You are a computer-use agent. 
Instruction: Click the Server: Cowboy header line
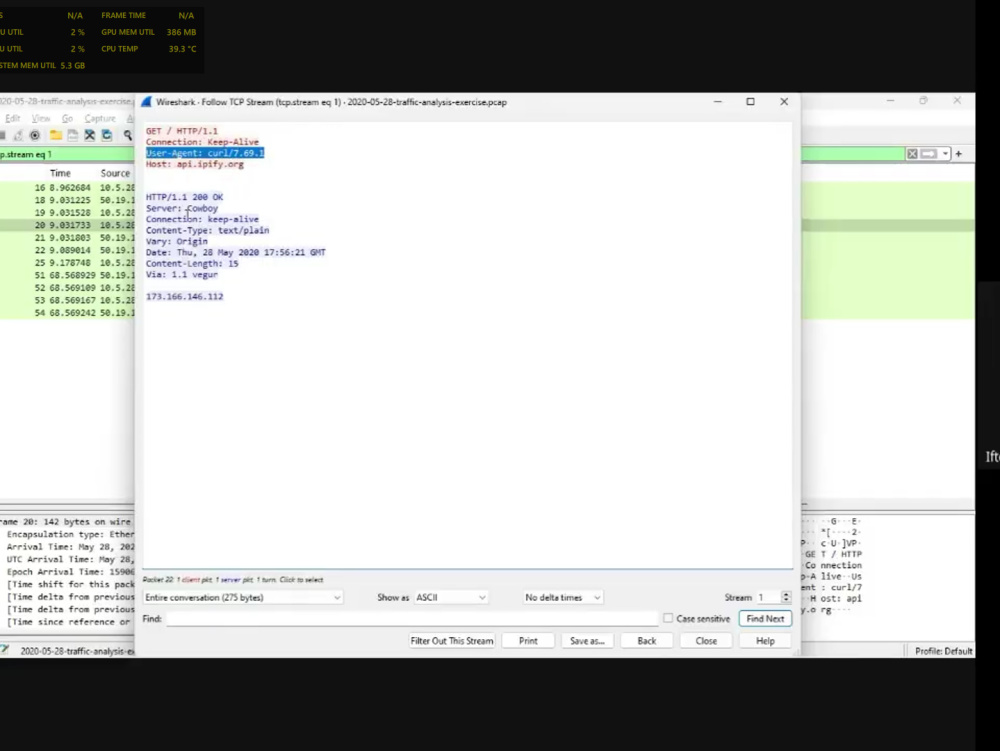(x=182, y=208)
